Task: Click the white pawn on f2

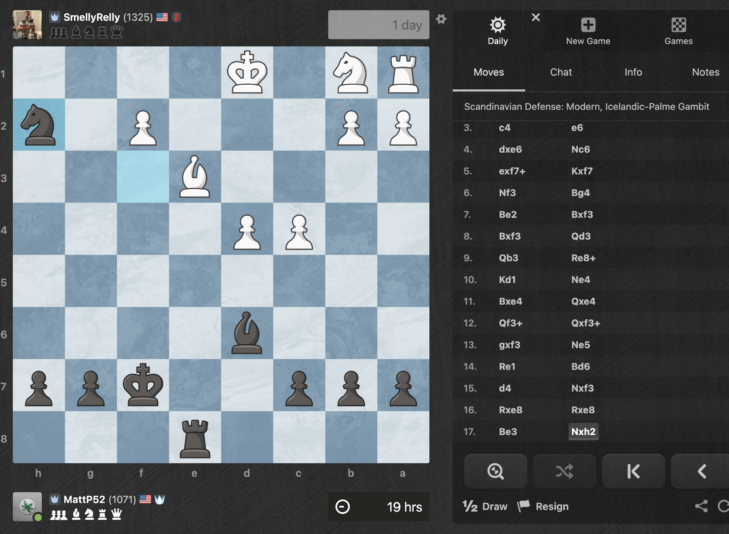Action: 143,125
